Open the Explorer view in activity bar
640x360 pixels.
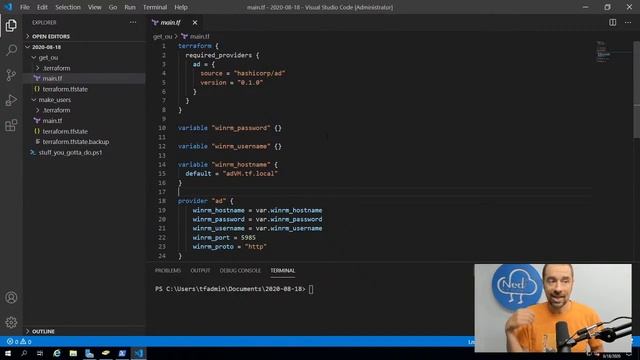[11, 25]
